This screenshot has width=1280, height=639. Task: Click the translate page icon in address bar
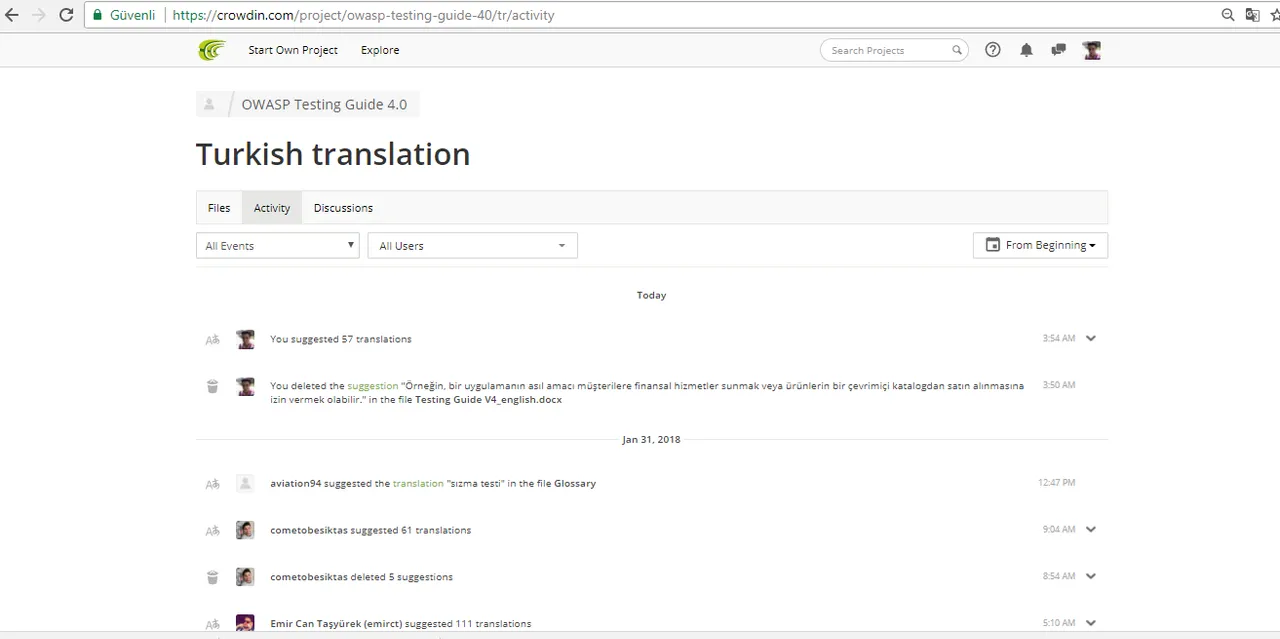click(x=1252, y=15)
